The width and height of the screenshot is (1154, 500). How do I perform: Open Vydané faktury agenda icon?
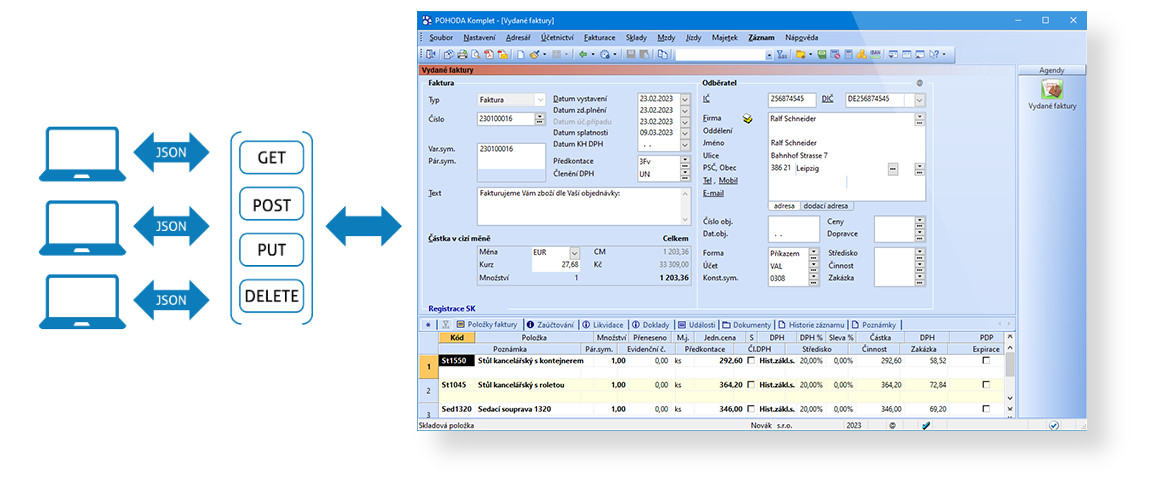(x=1052, y=90)
